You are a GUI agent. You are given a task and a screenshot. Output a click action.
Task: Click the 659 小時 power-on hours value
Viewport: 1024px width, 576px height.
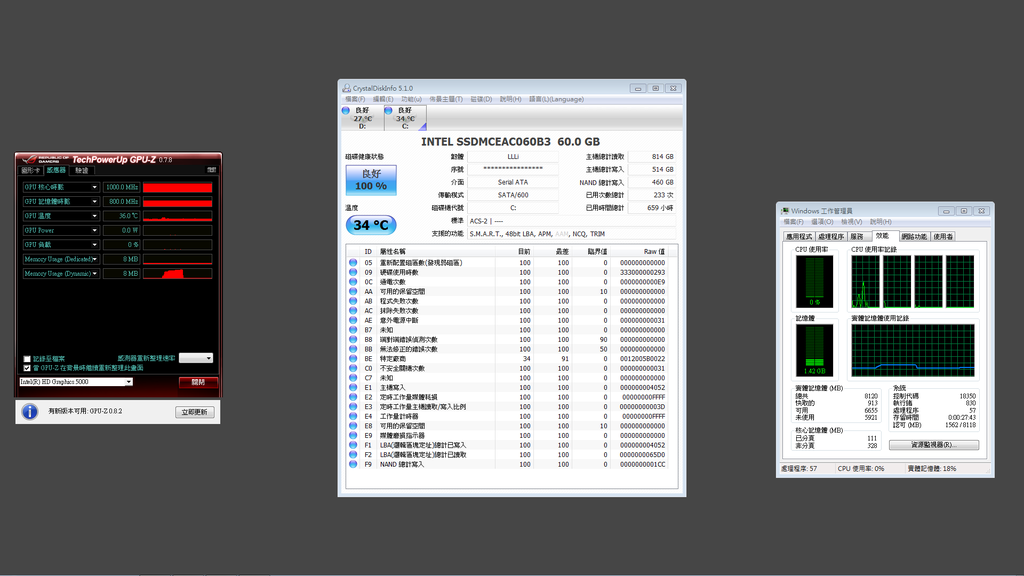click(x=660, y=208)
